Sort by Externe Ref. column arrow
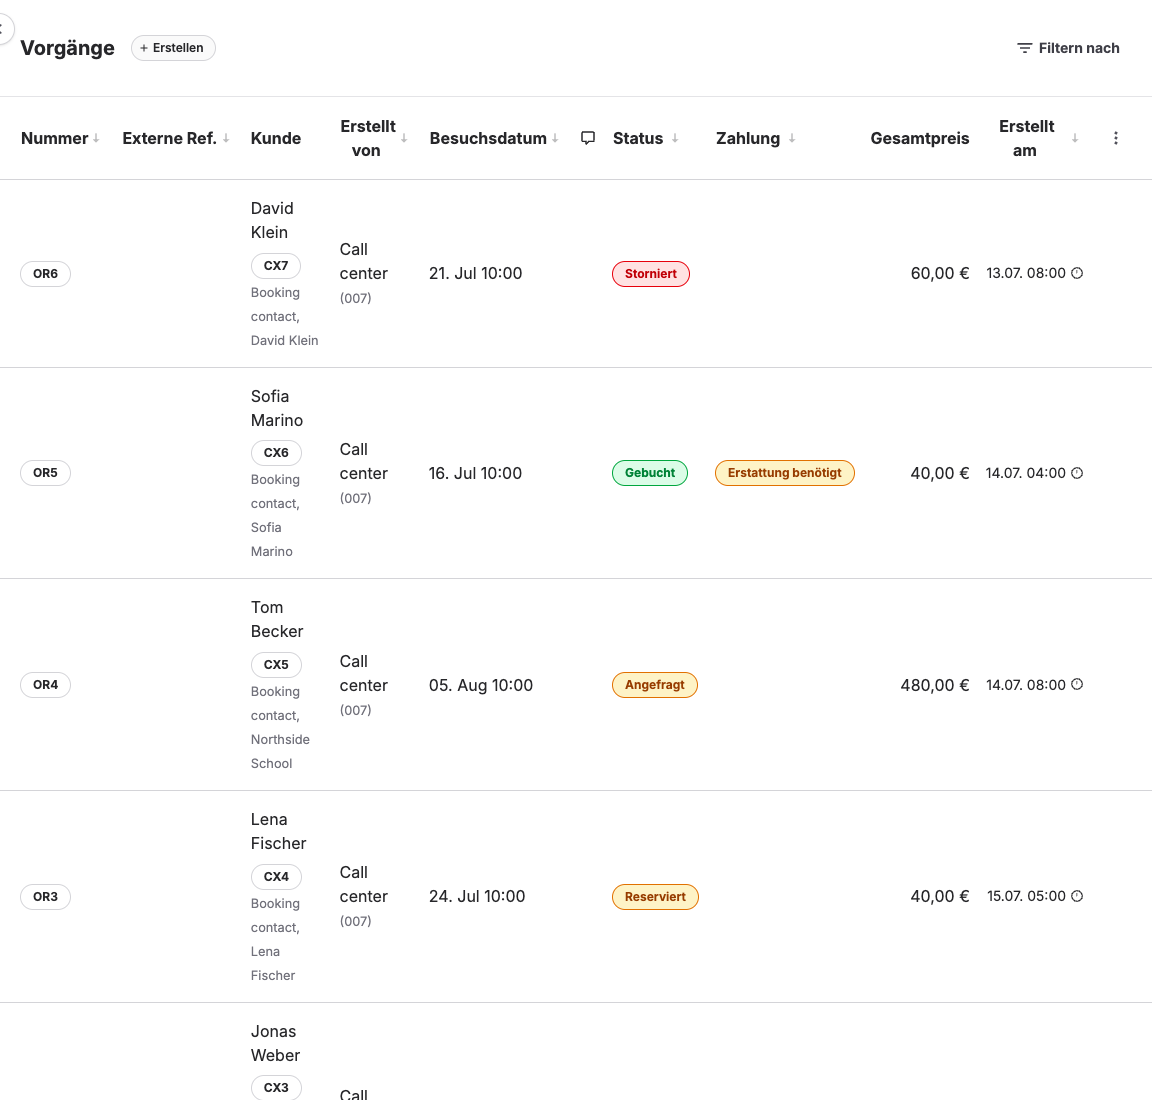 click(x=226, y=138)
